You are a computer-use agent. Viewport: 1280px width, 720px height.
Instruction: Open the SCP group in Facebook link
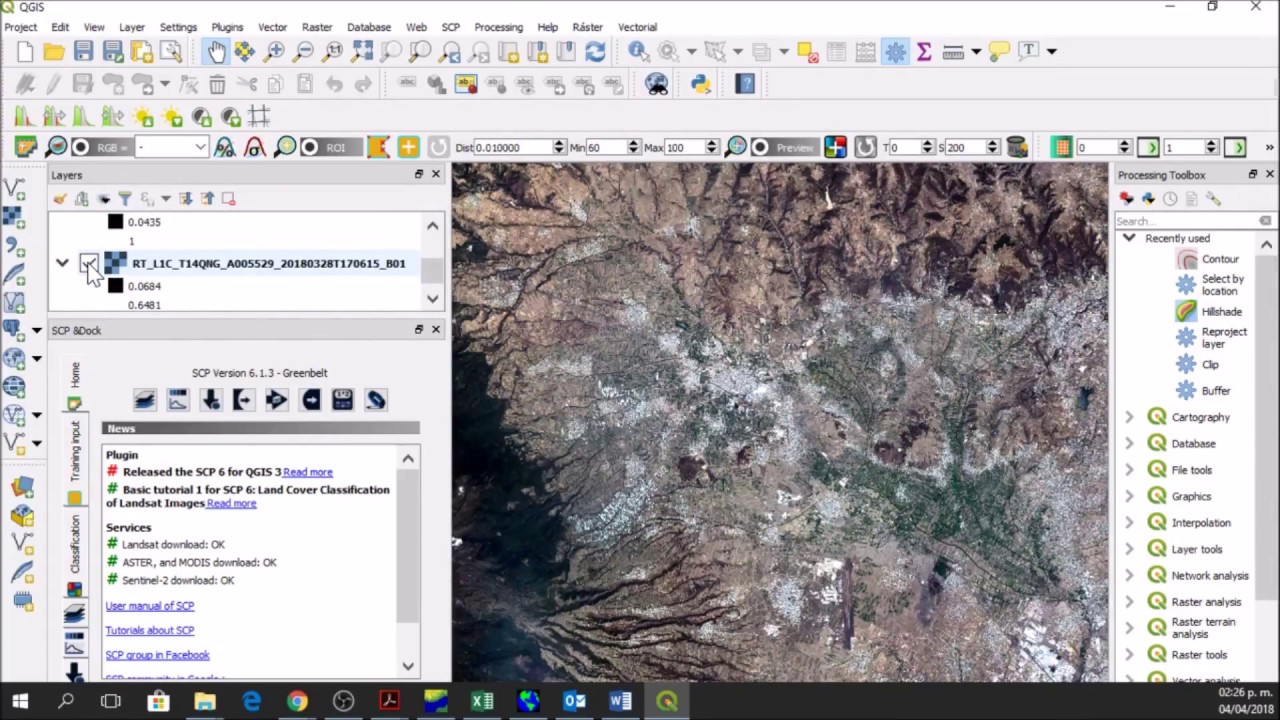[x=157, y=655]
